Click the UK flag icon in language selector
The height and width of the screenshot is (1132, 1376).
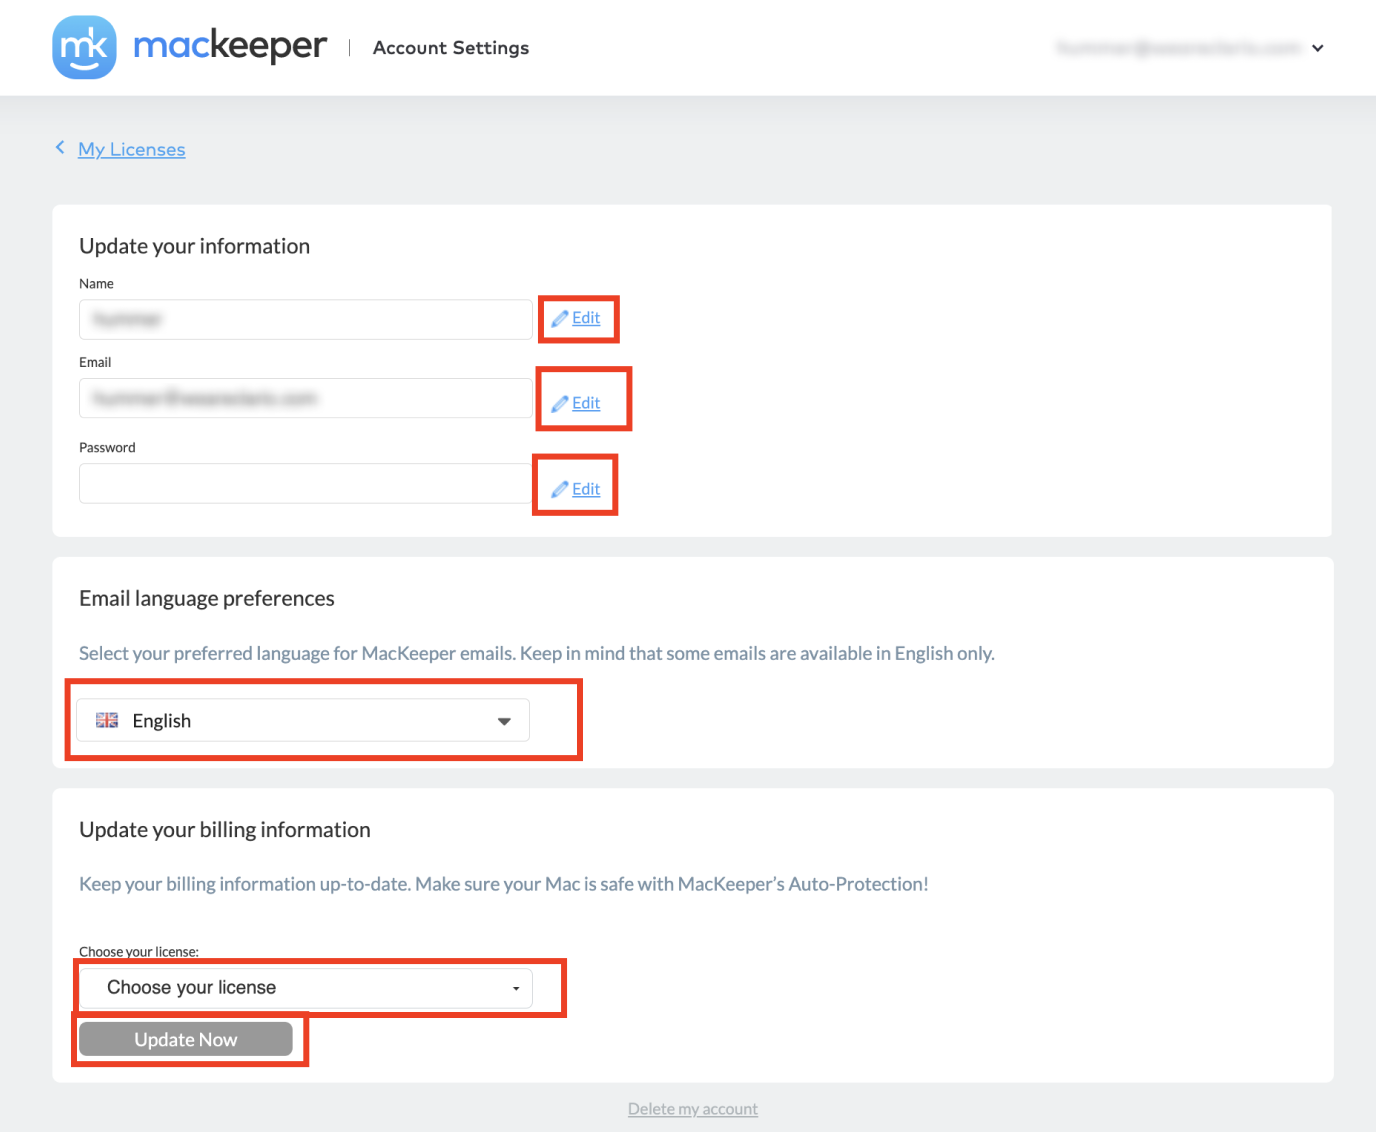click(x=107, y=720)
